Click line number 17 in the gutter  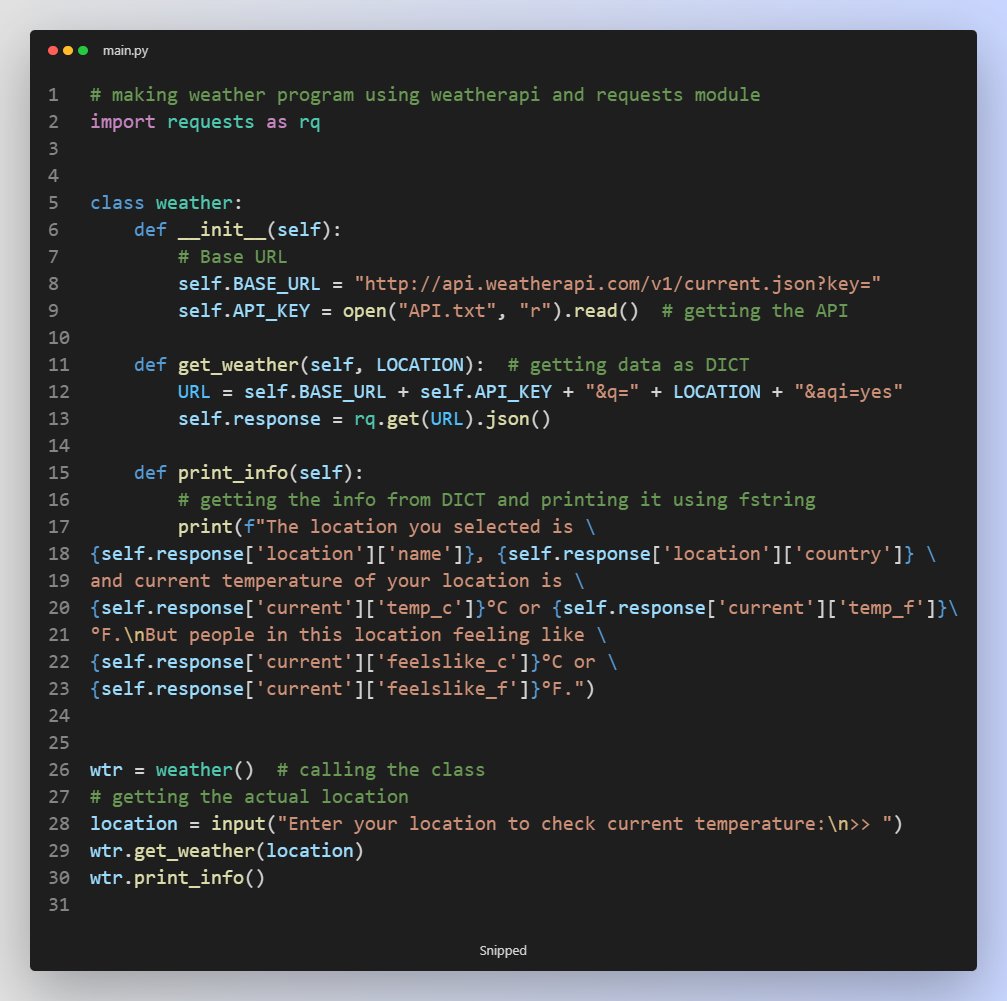(58, 527)
